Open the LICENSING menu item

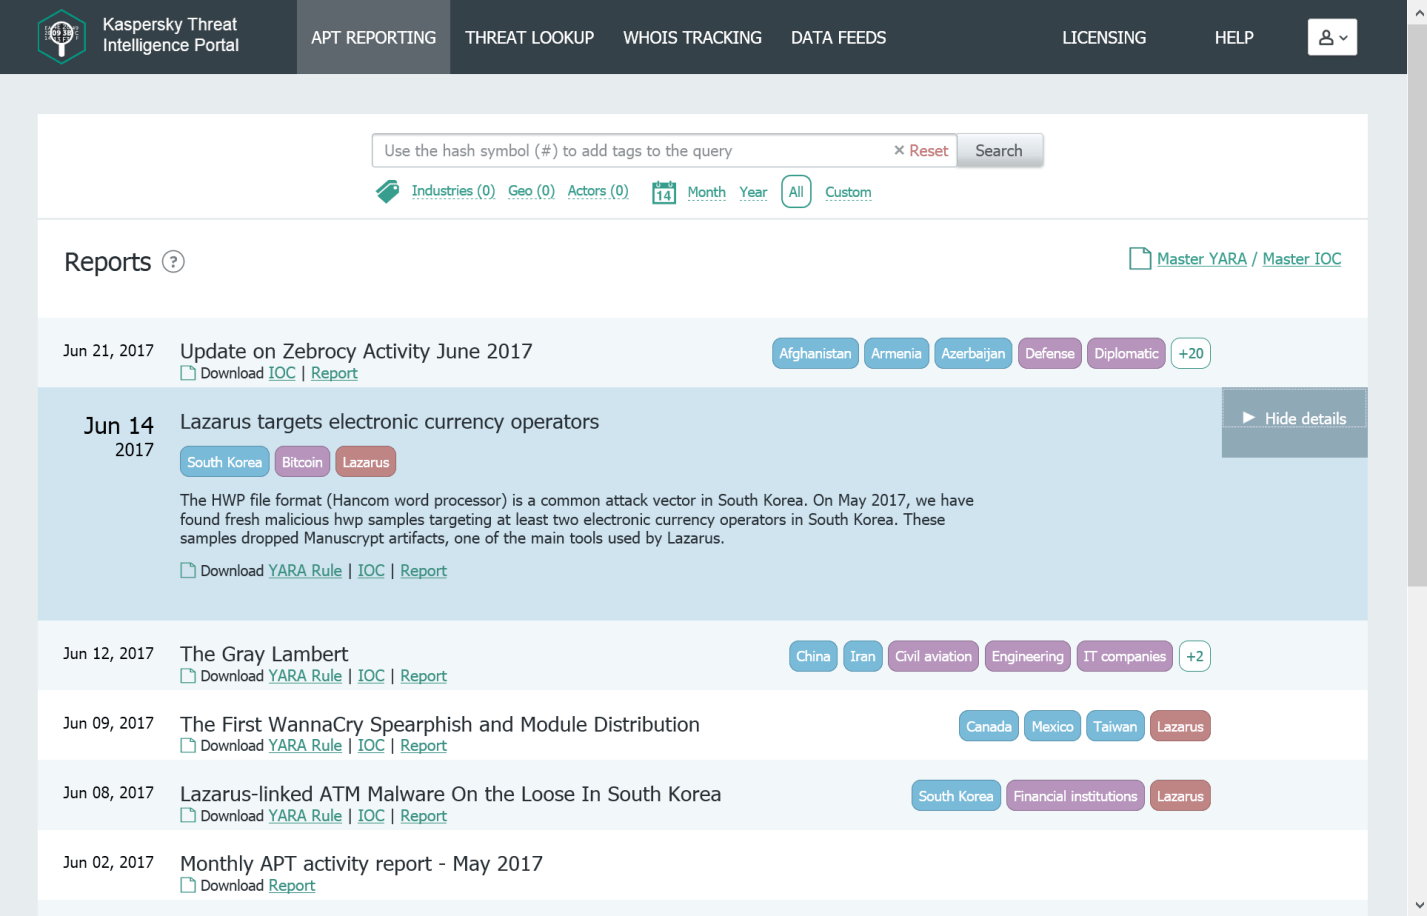coord(1104,37)
